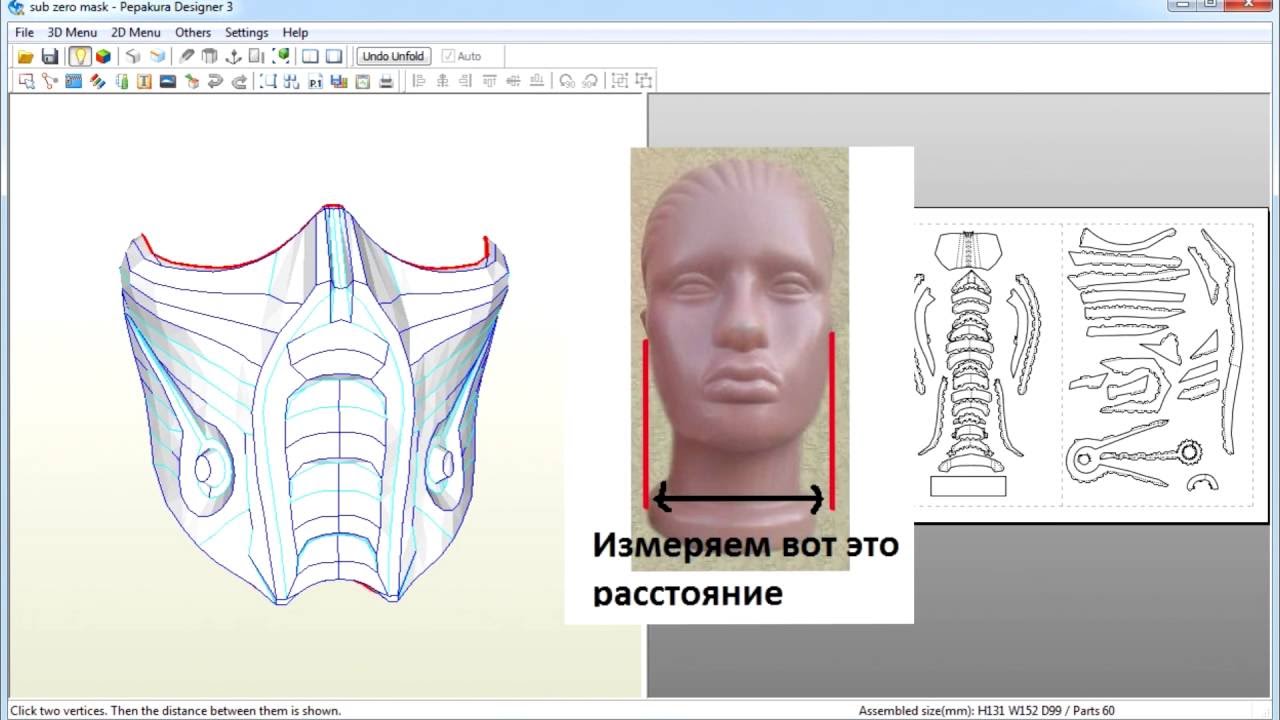Click the add image picture icon
The height and width of the screenshot is (720, 1280).
(168, 81)
